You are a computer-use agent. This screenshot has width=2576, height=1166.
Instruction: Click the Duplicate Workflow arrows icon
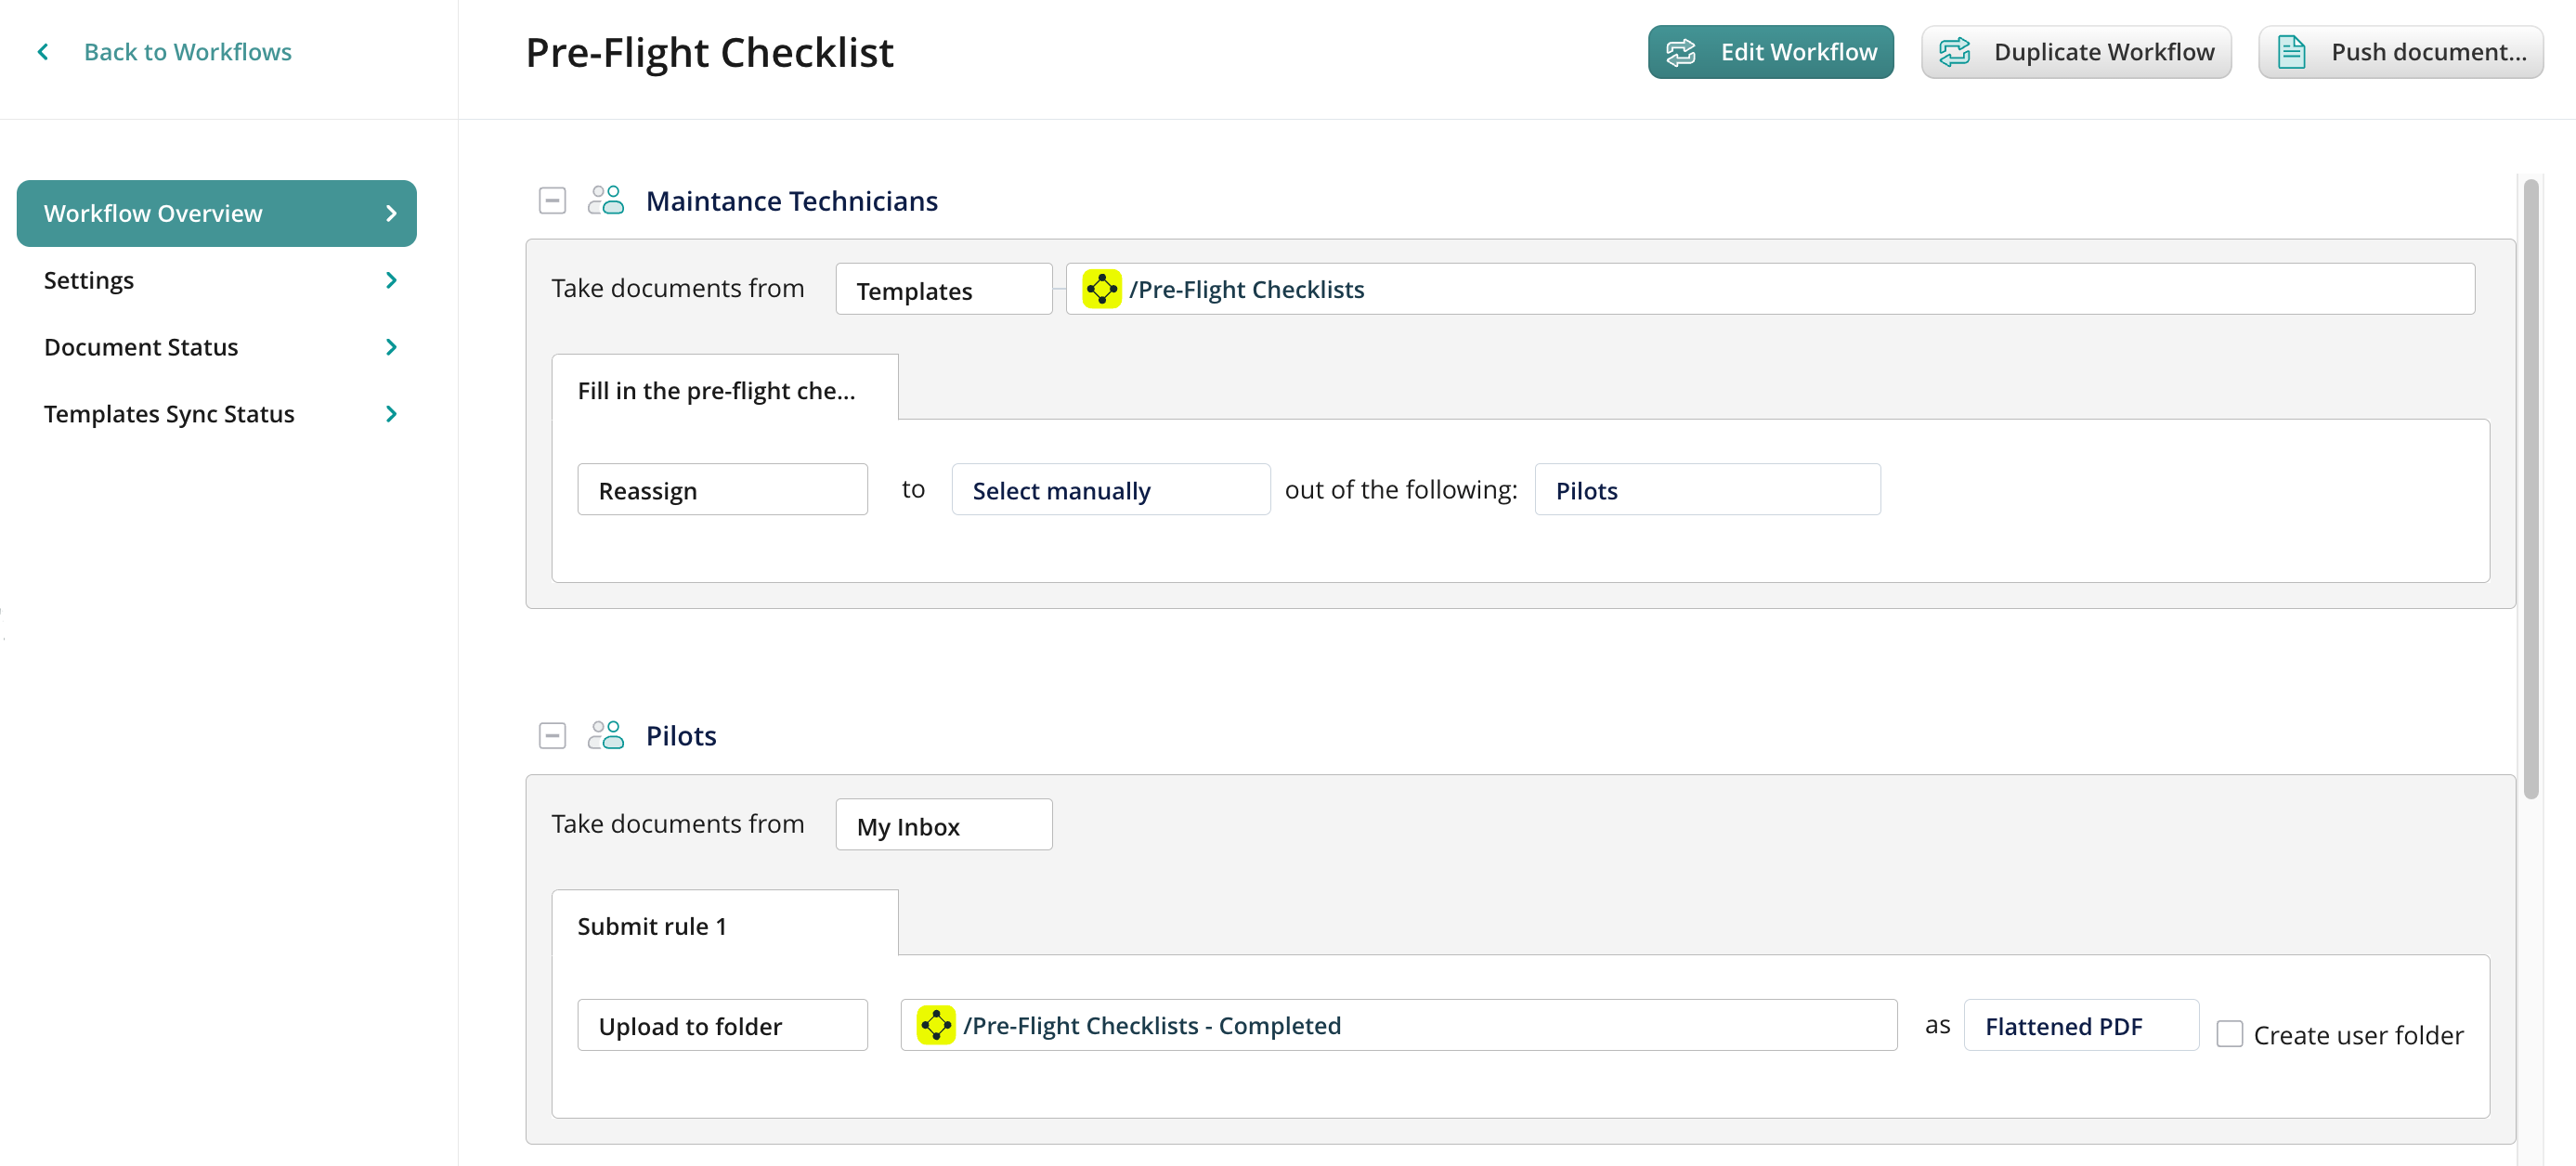(1953, 52)
